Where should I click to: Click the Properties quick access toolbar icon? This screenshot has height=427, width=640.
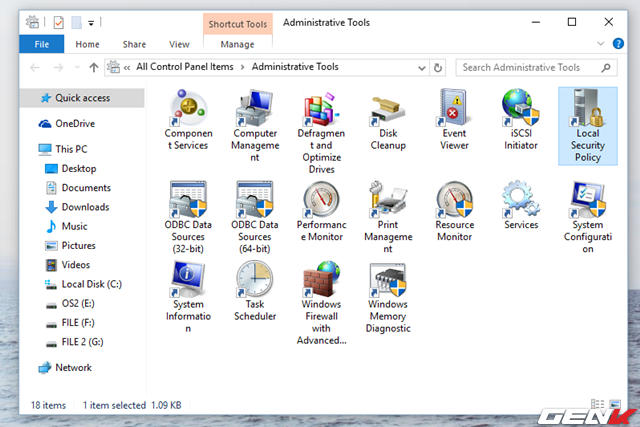coord(58,22)
